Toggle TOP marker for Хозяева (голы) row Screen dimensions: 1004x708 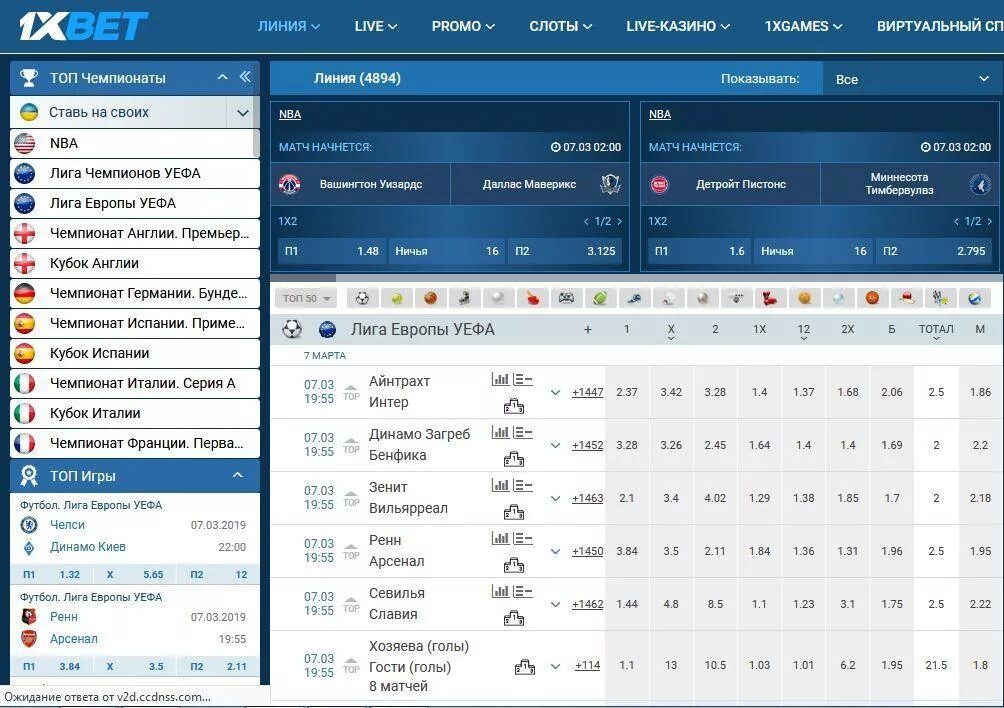pos(351,666)
